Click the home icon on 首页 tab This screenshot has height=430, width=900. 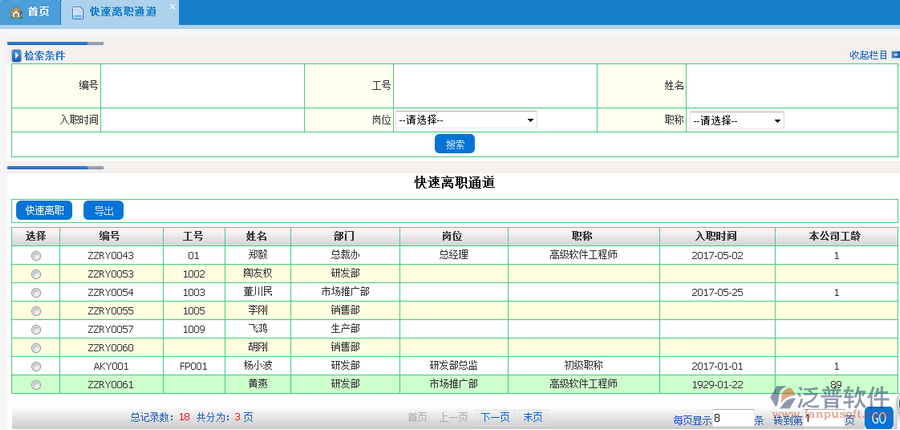coord(15,12)
